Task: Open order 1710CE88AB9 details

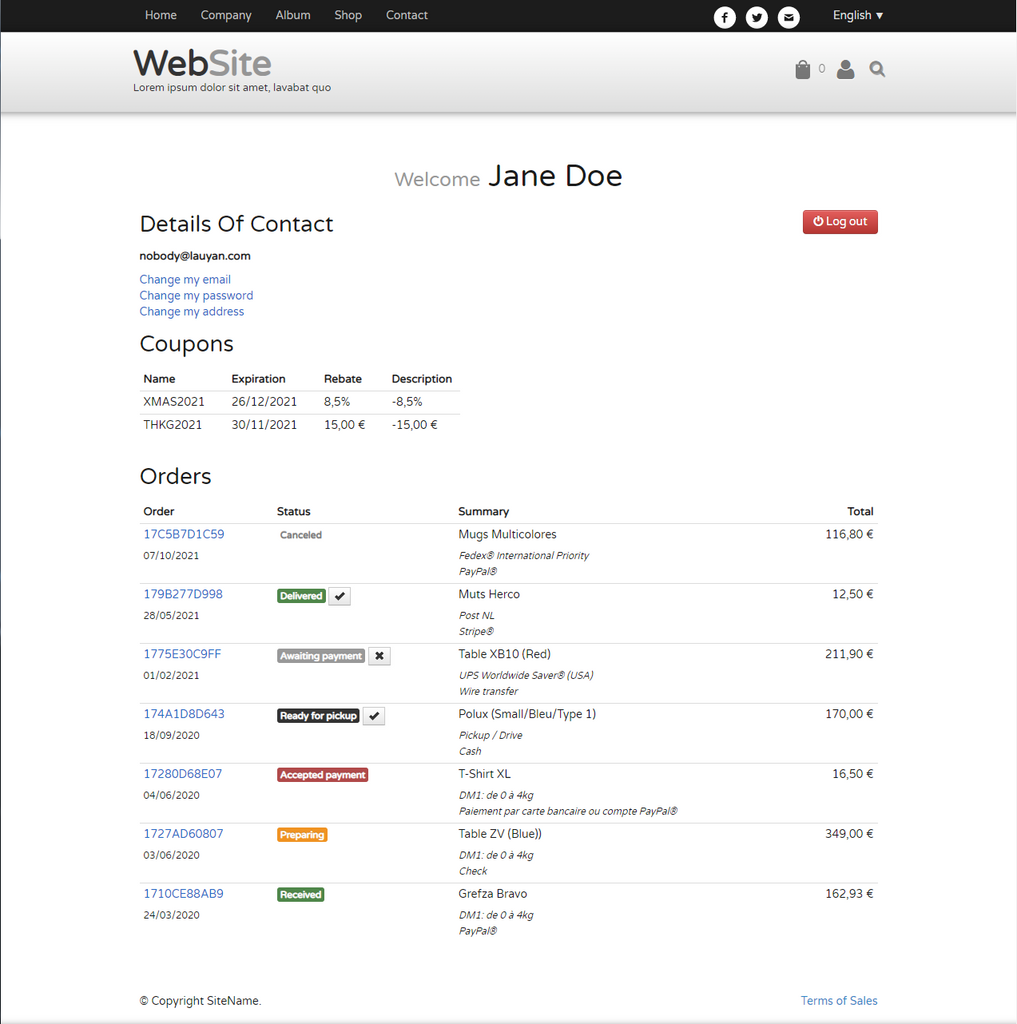Action: 183,893
